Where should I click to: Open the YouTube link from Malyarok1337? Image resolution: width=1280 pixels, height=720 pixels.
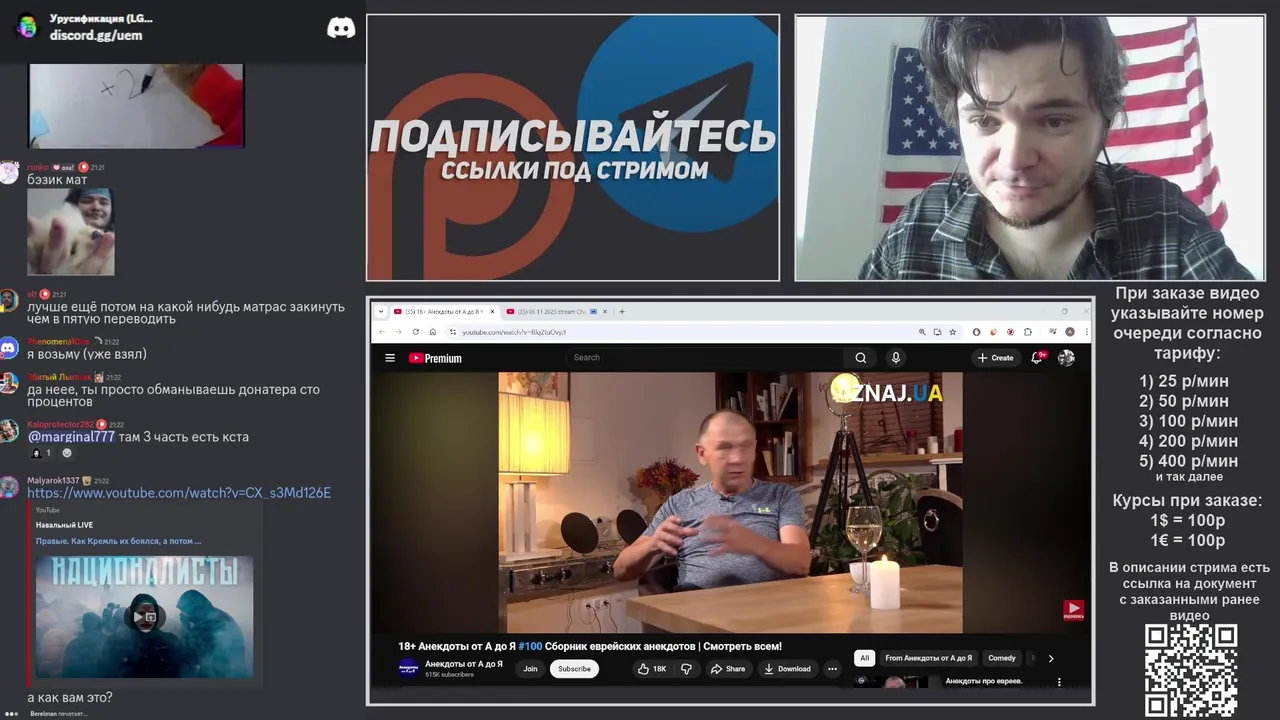click(179, 493)
